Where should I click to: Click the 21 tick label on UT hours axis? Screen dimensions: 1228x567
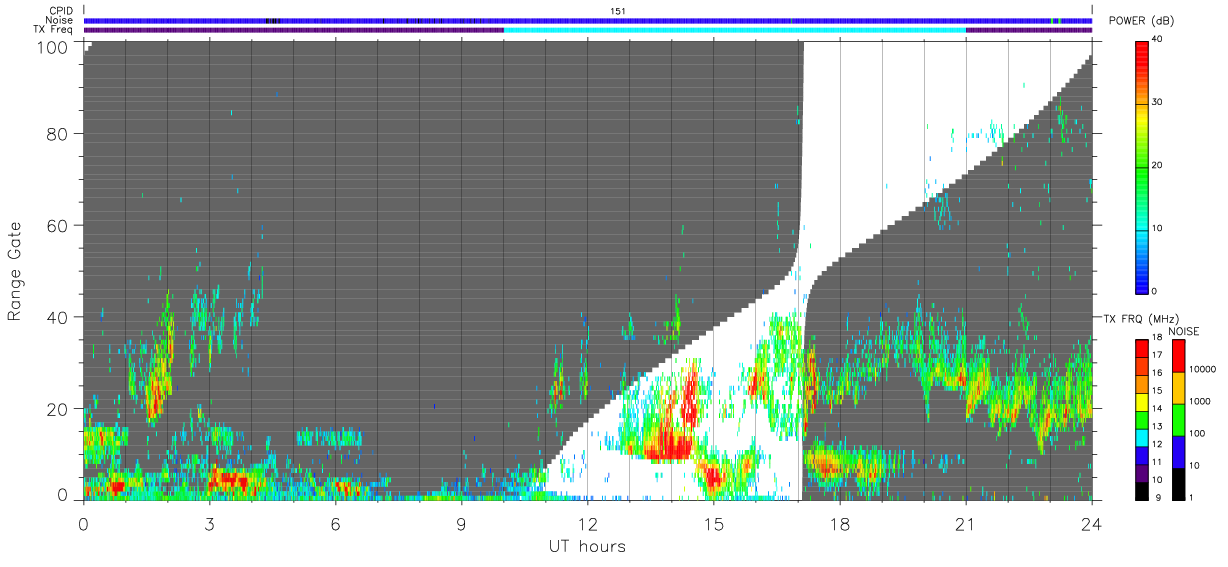coord(965,523)
